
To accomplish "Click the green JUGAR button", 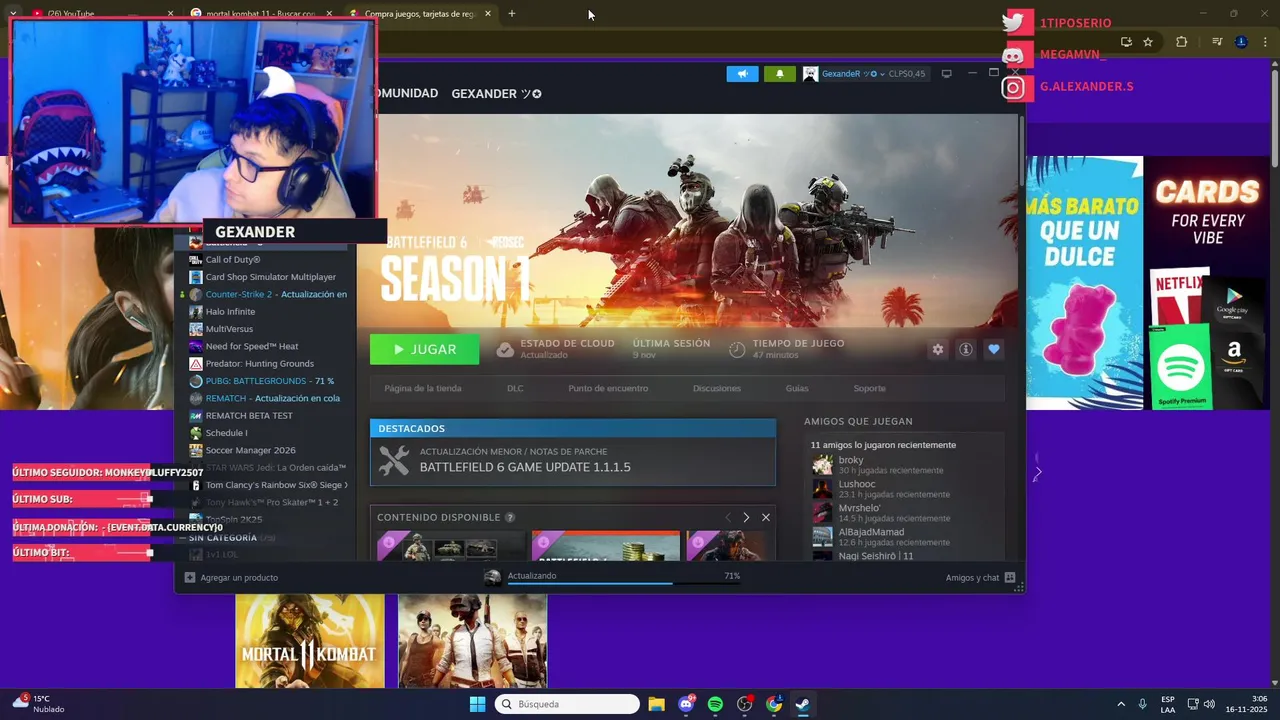I will [x=425, y=349].
